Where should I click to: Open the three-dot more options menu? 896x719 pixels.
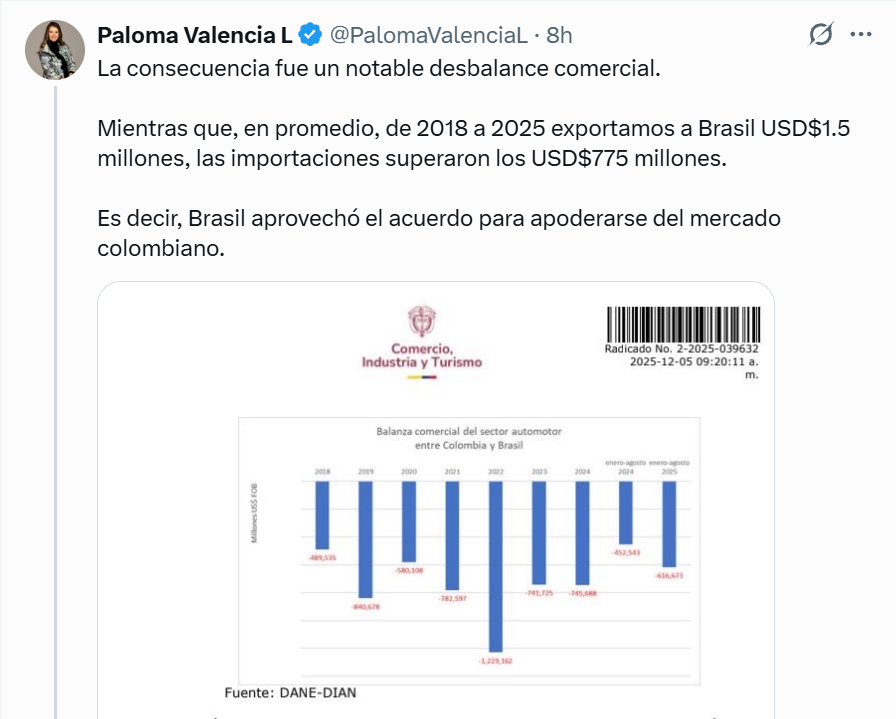860,35
